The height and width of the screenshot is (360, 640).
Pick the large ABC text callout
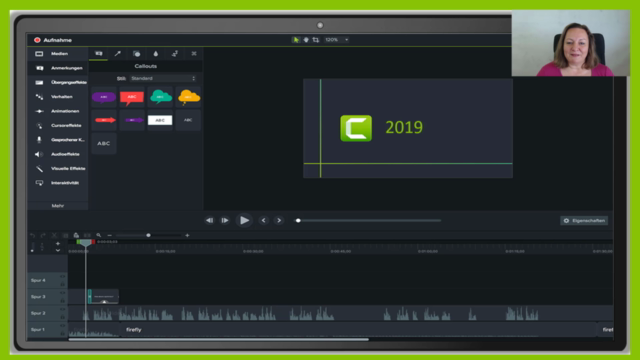coord(104,143)
